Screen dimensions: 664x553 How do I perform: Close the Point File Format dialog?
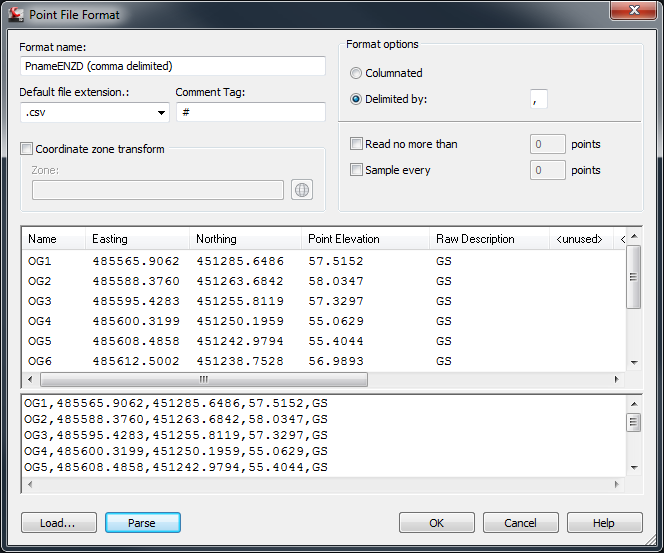pos(634,10)
